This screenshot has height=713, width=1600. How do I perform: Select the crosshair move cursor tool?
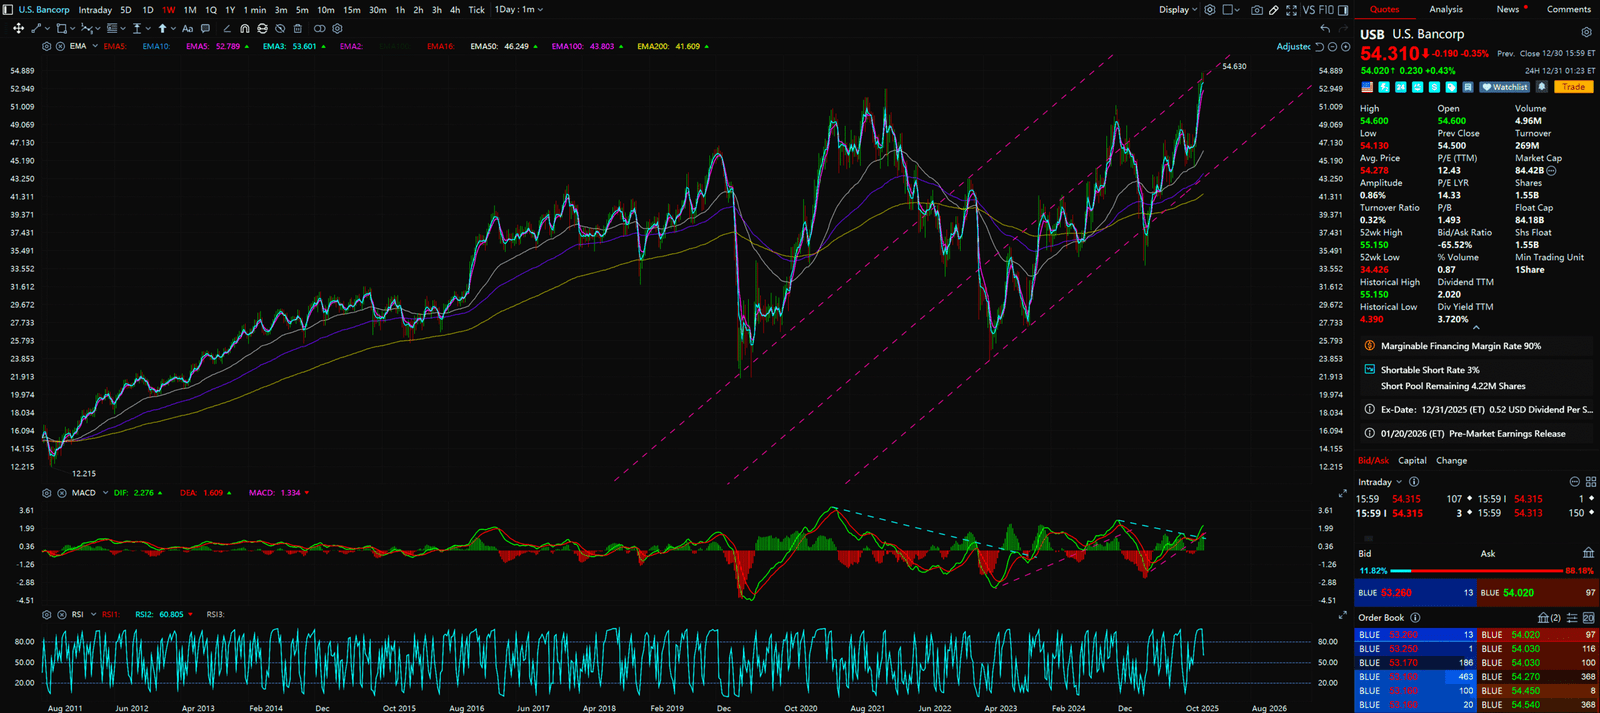point(18,29)
